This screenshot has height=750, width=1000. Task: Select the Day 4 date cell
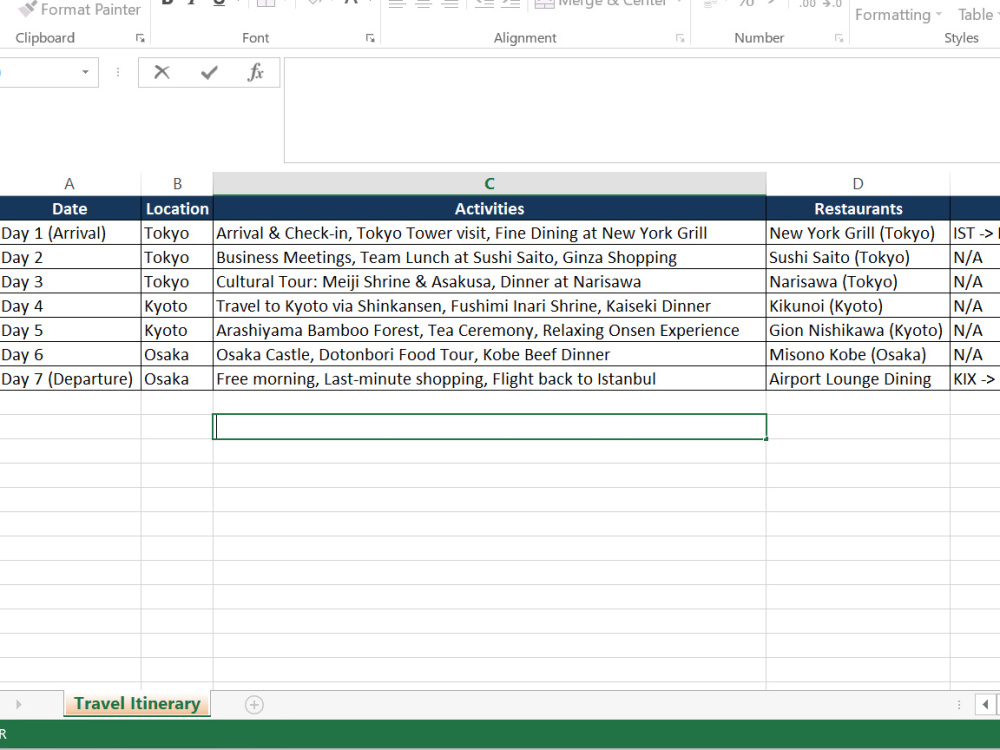tap(70, 305)
